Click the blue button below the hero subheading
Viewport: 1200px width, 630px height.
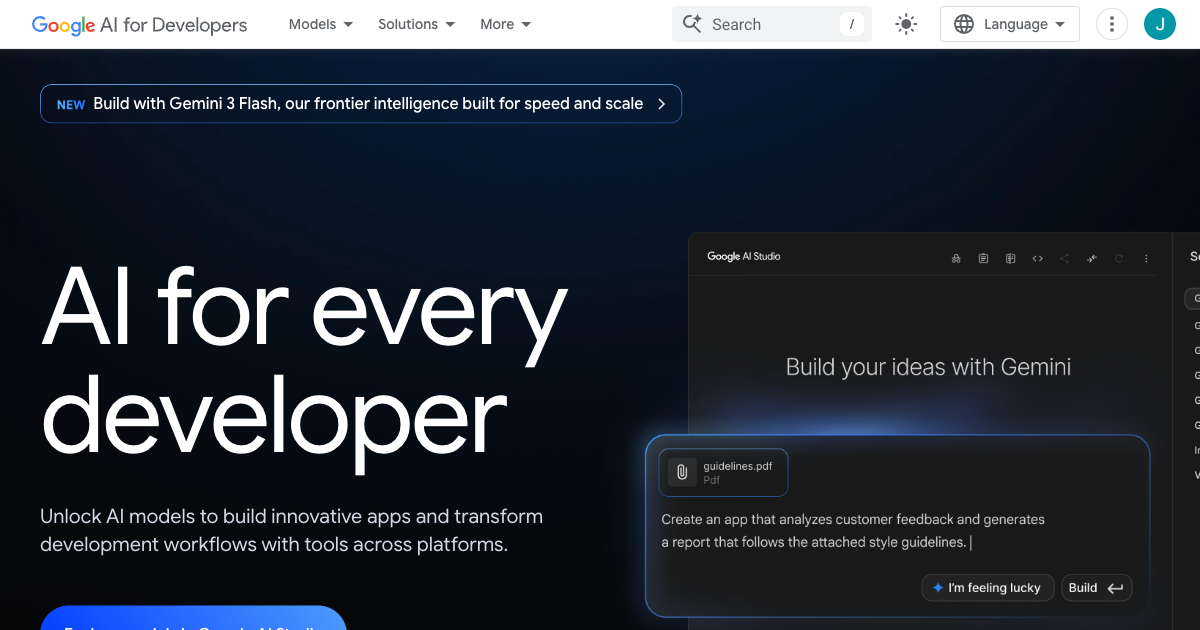pos(193,618)
